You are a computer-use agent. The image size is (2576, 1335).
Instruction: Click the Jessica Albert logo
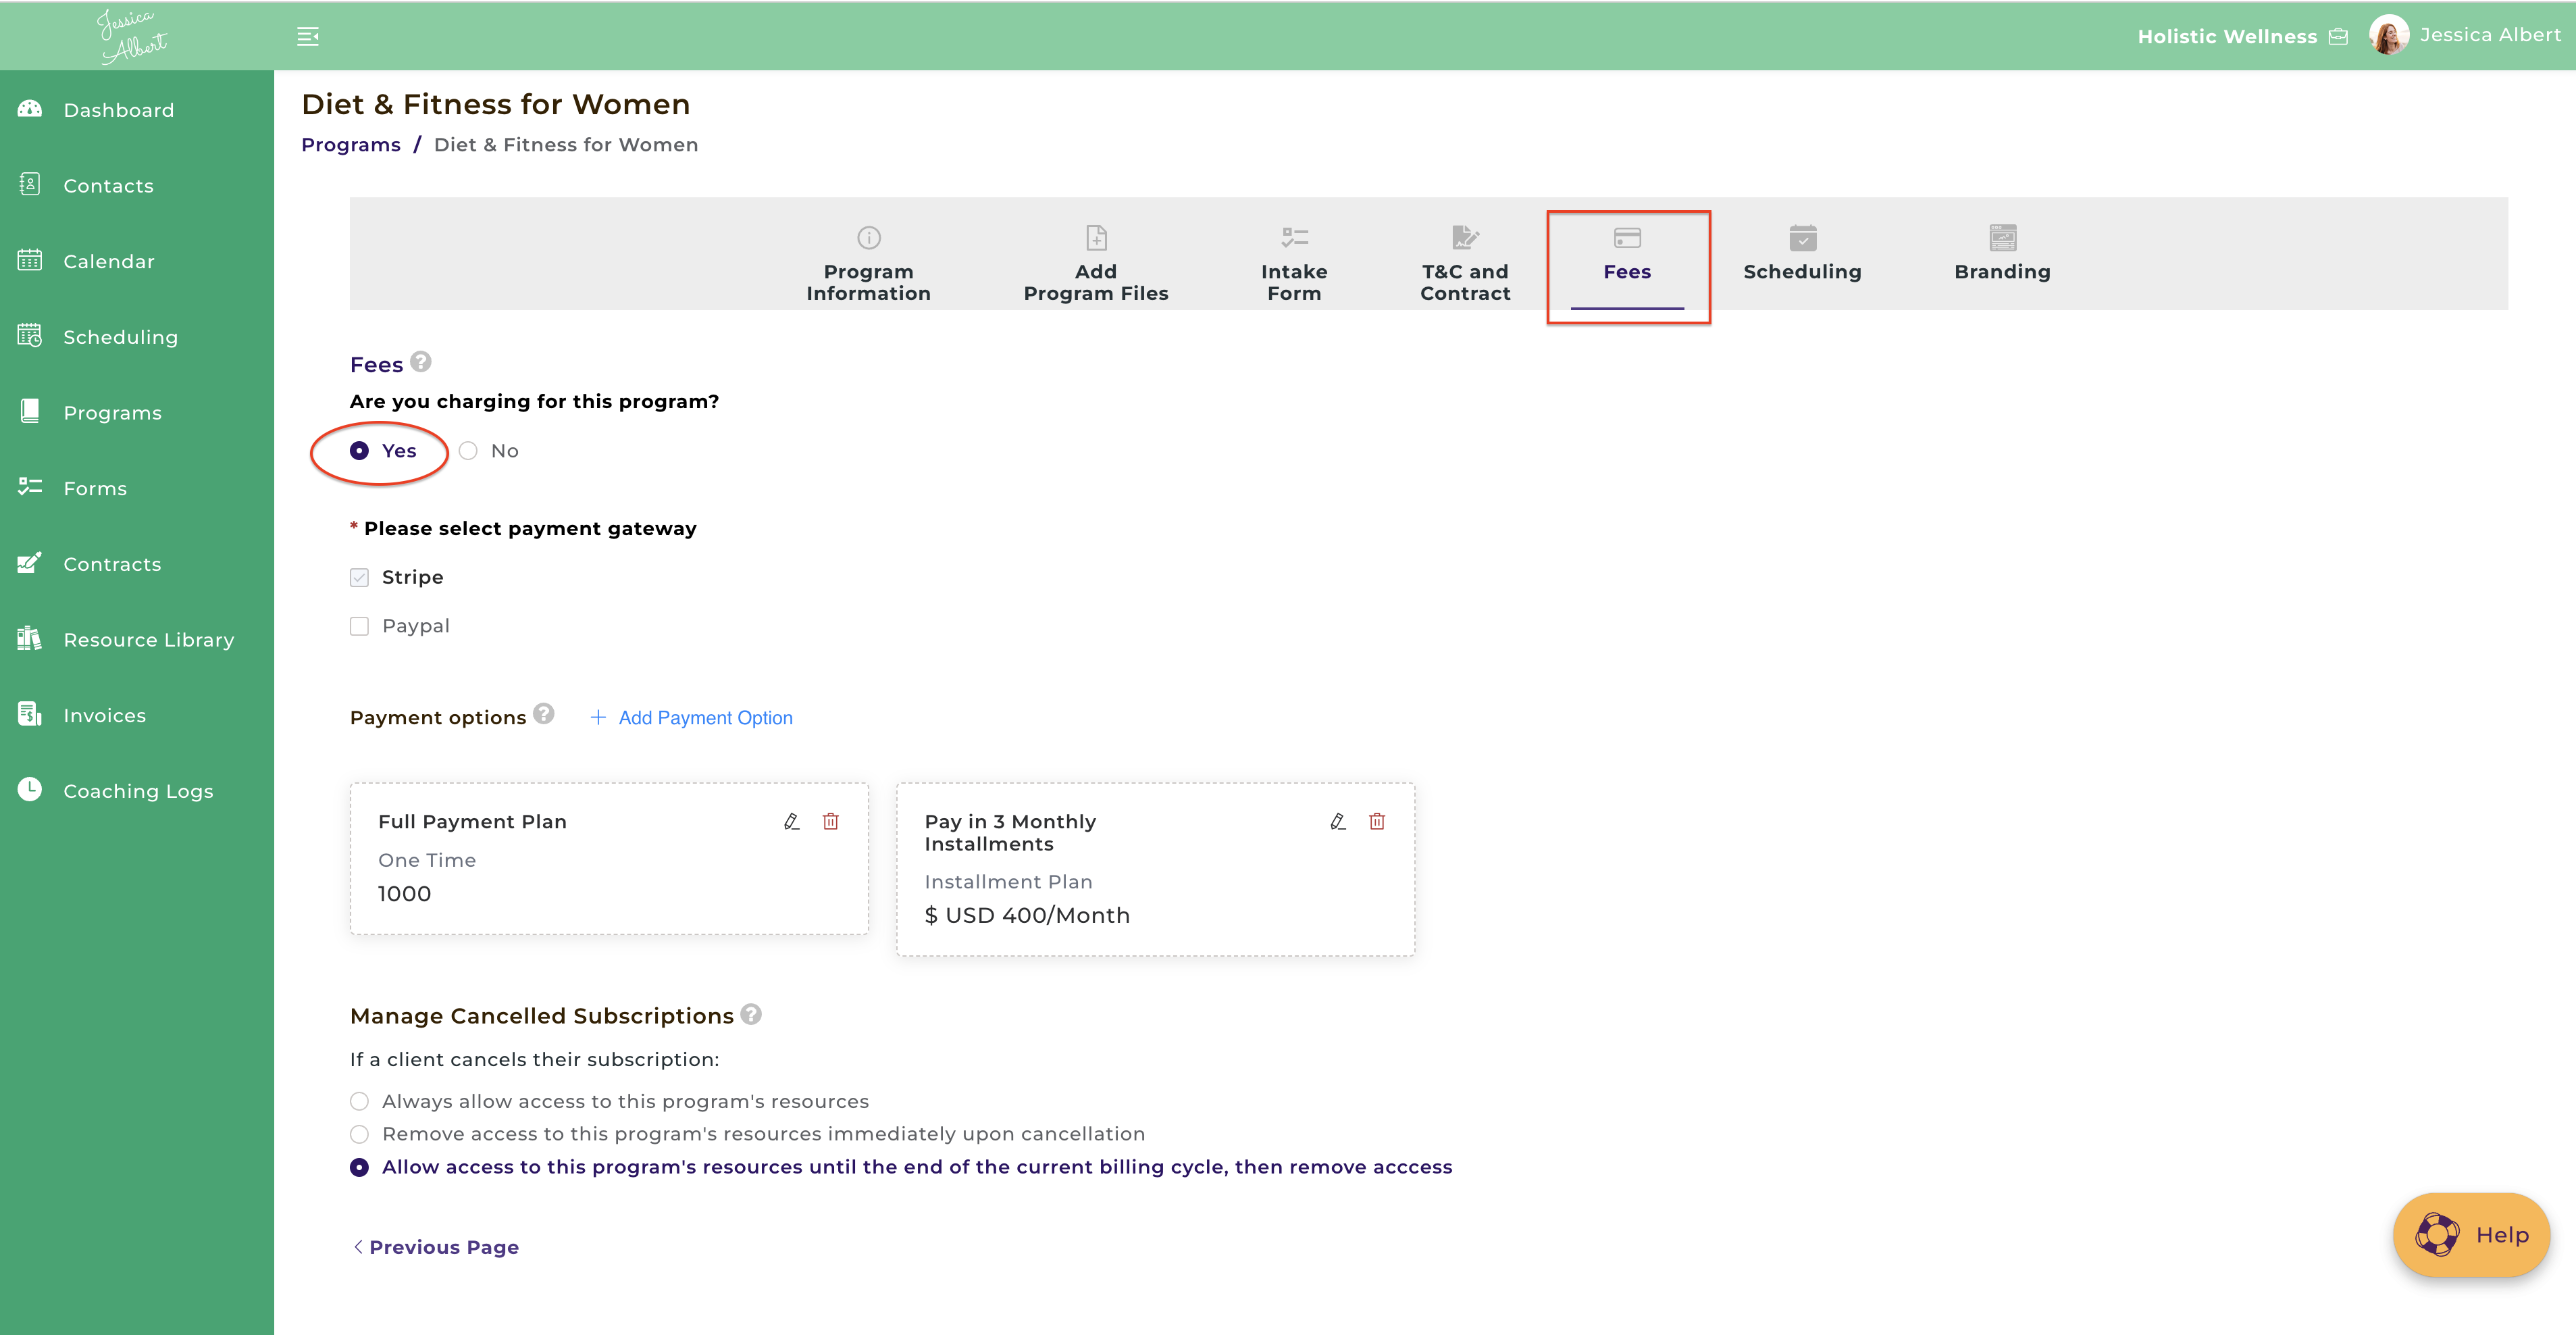(133, 36)
